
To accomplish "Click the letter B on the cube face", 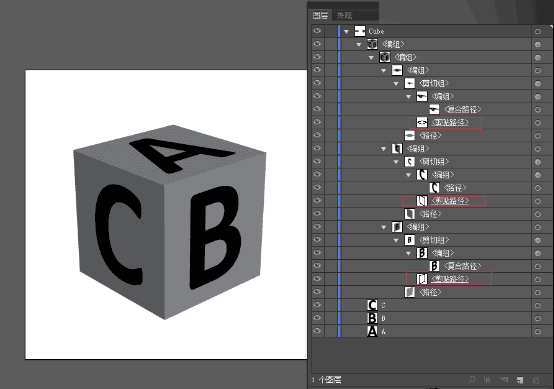I will click(216, 237).
